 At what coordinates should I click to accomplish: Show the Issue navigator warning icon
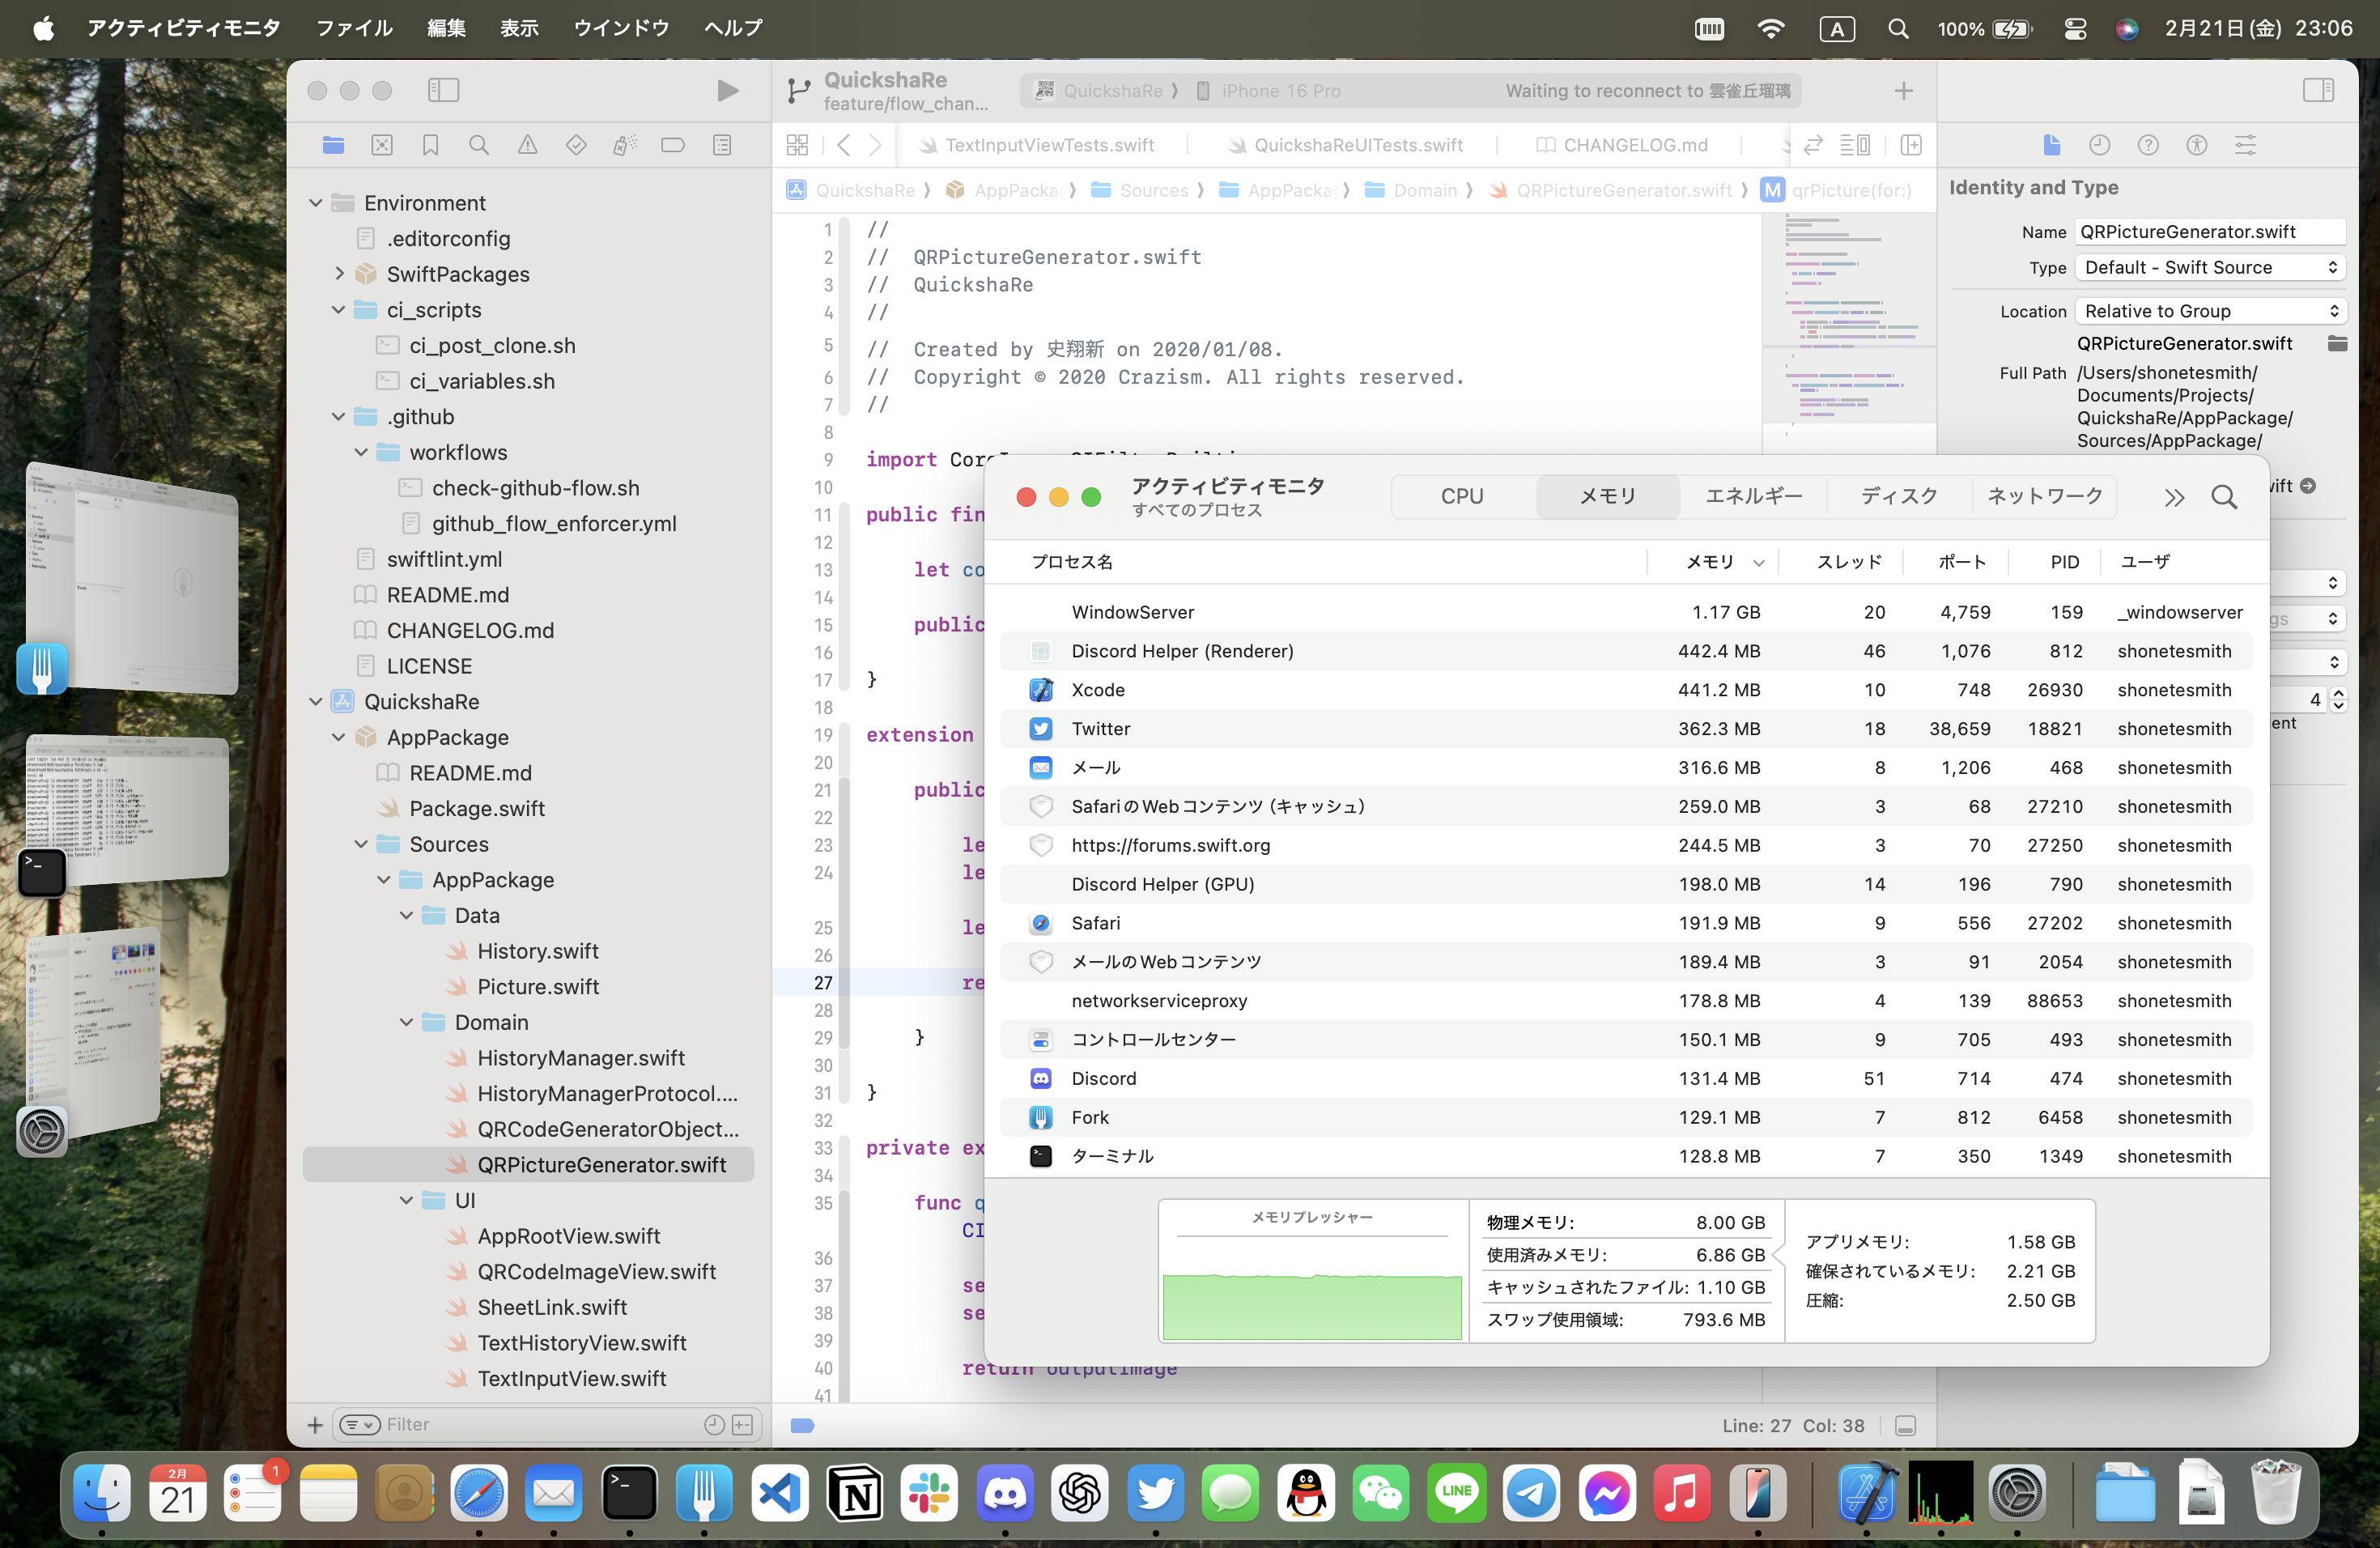click(528, 145)
